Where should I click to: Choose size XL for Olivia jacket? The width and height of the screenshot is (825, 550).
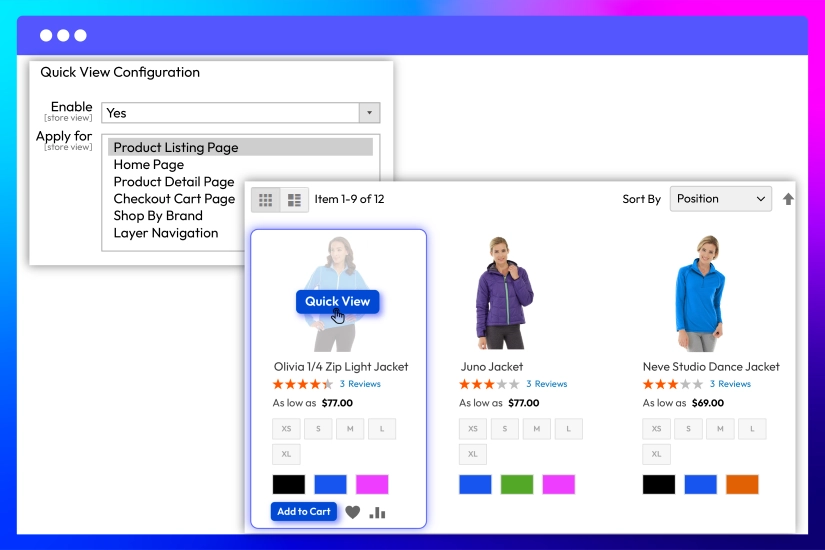coord(286,454)
